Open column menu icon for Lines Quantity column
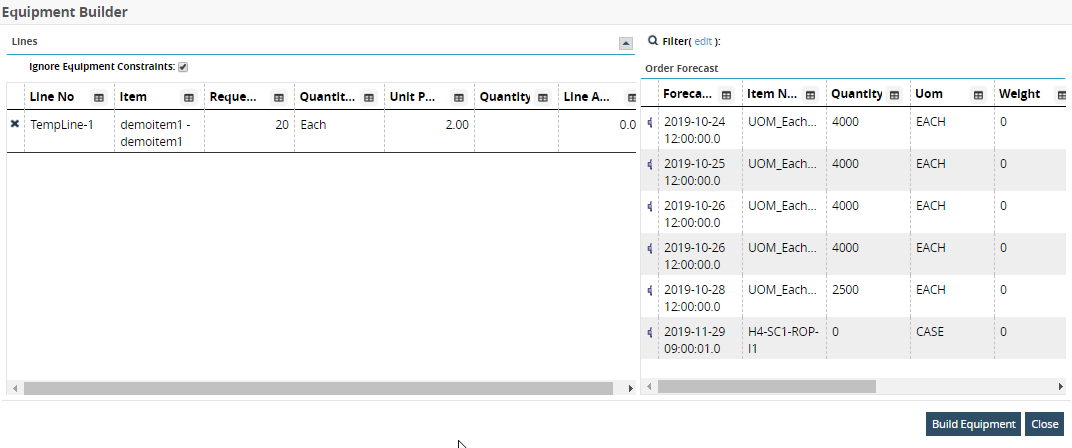The width and height of the screenshot is (1072, 448). tap(543, 98)
